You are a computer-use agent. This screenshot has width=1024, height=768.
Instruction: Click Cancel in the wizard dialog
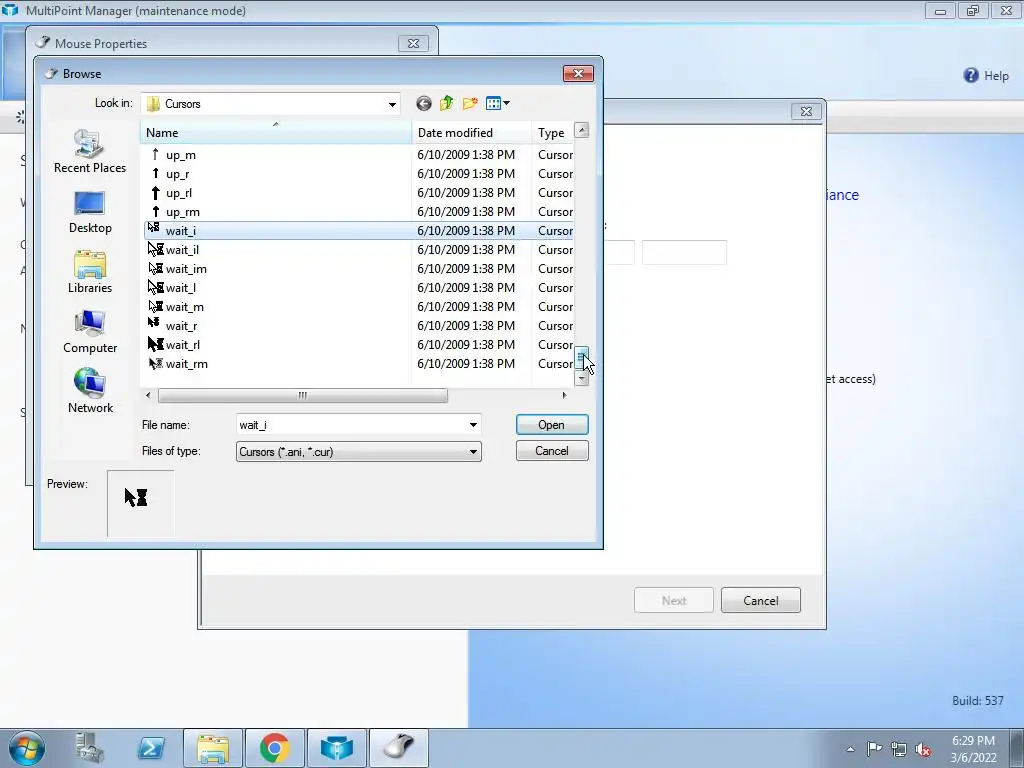[761, 601]
